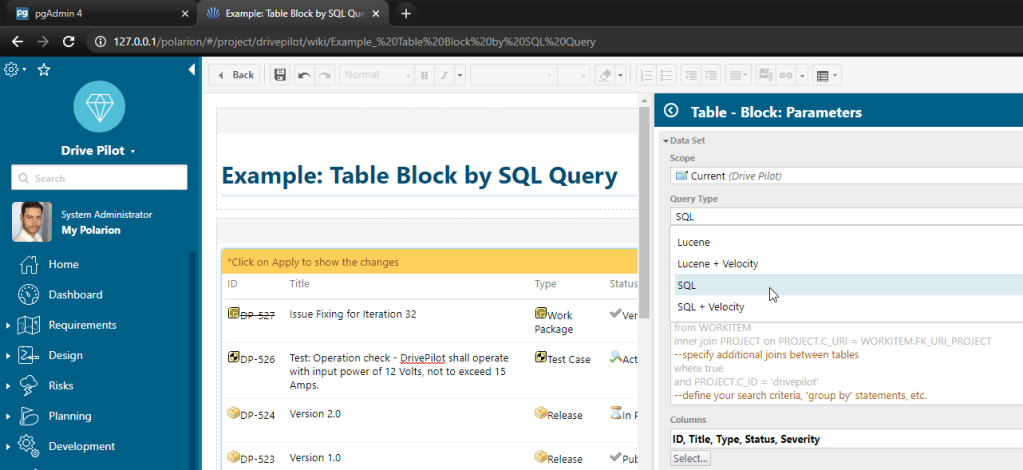Expand the Requirements tree node
The image size is (1023, 470).
(8, 325)
